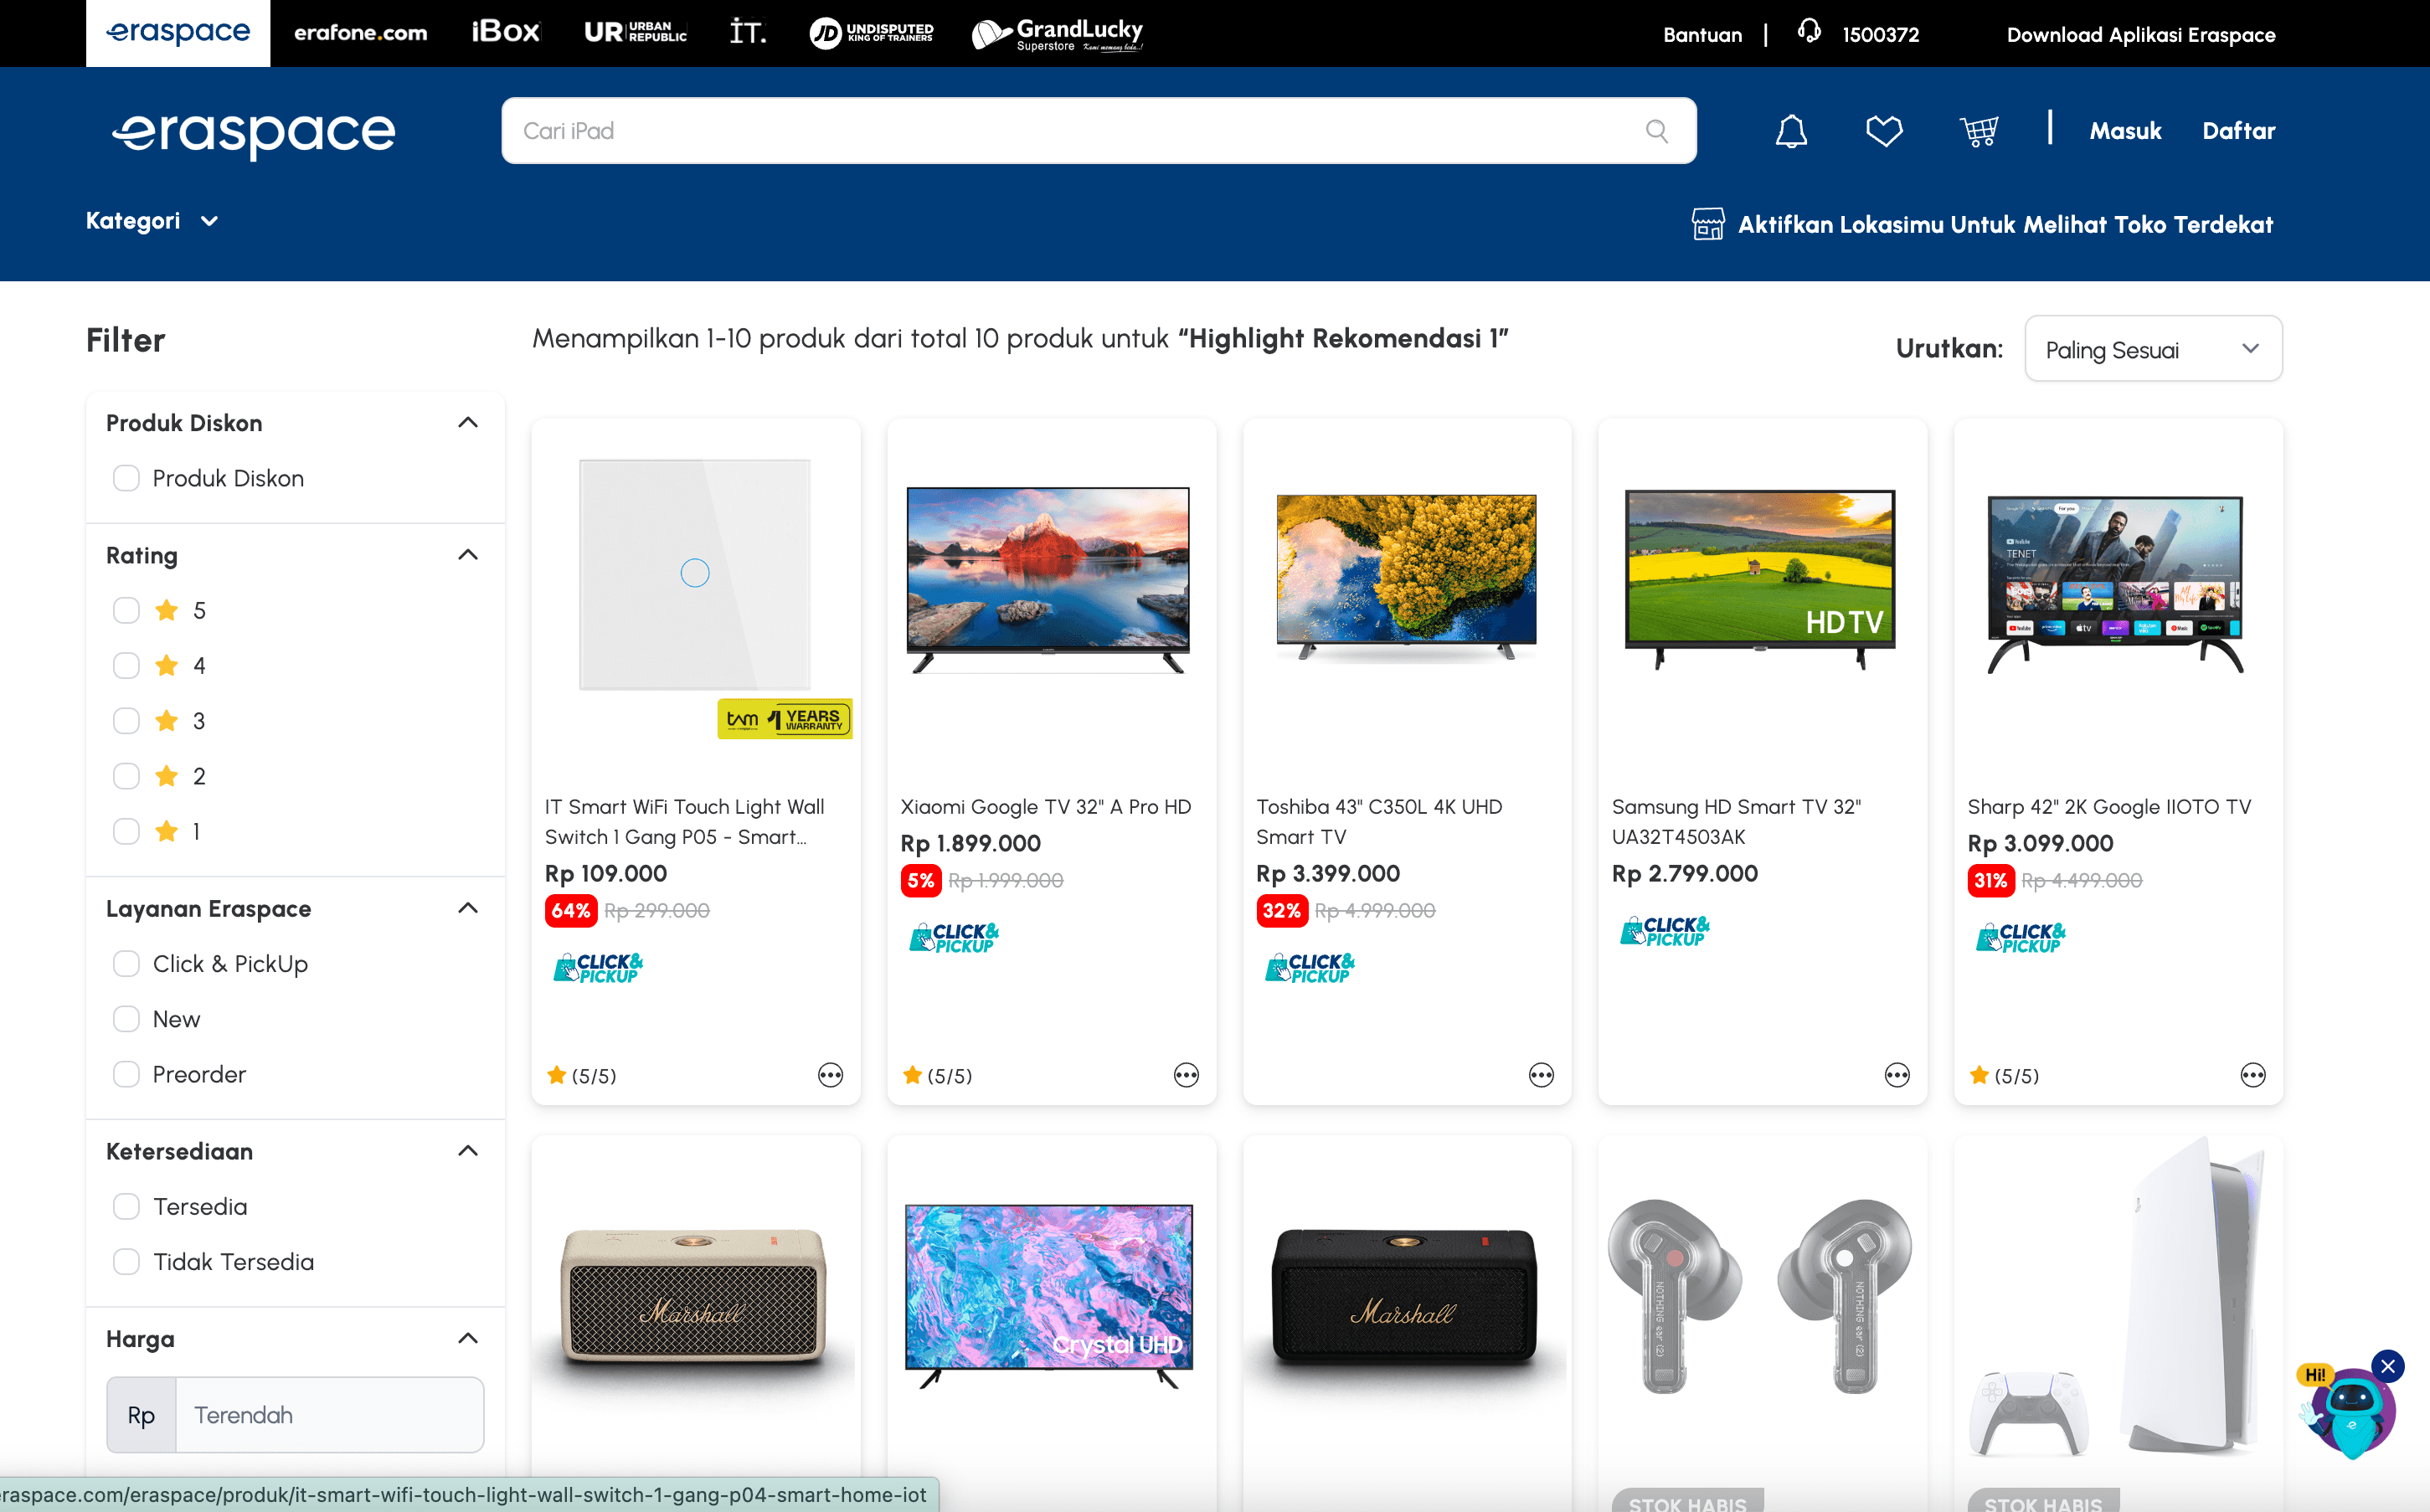The image size is (2430, 1512).
Task: Switch to the erafone.com site tab
Action: pos(360,33)
